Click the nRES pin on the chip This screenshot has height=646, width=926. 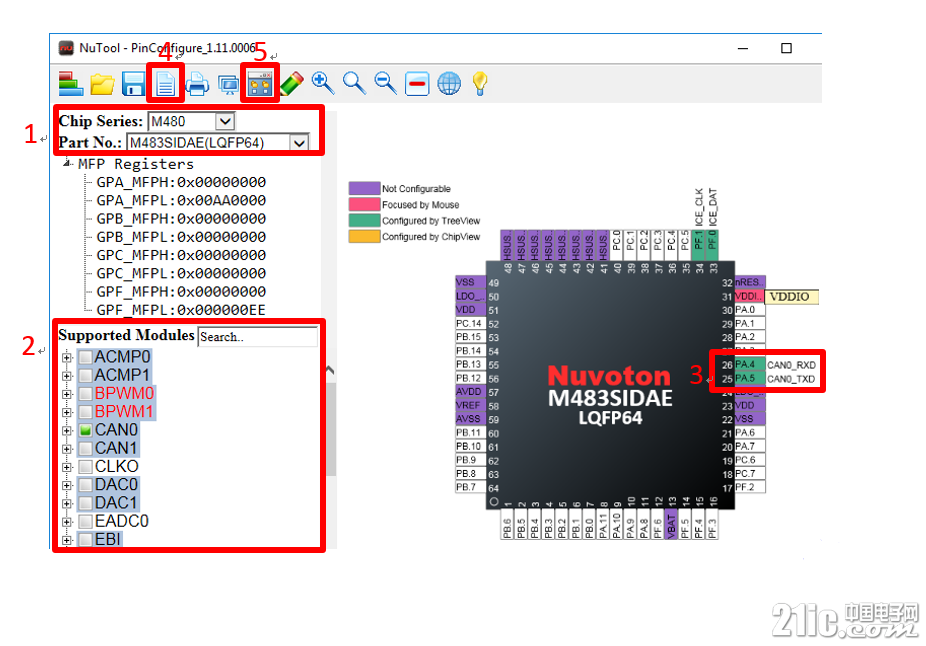click(750, 282)
